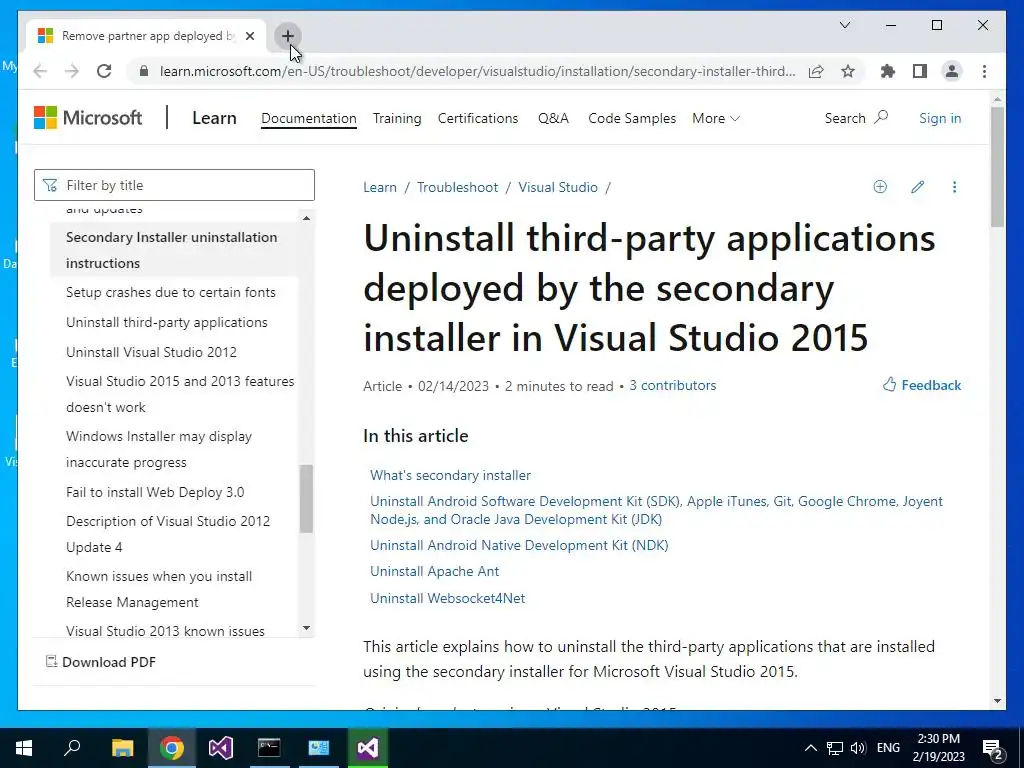The height and width of the screenshot is (768, 1024).
Task: Jump to What's secondary installer
Action: click(451, 475)
